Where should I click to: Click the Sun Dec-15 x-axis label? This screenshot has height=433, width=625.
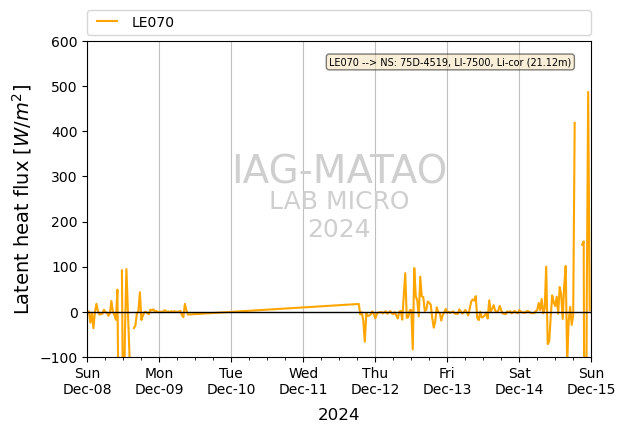[592, 381]
